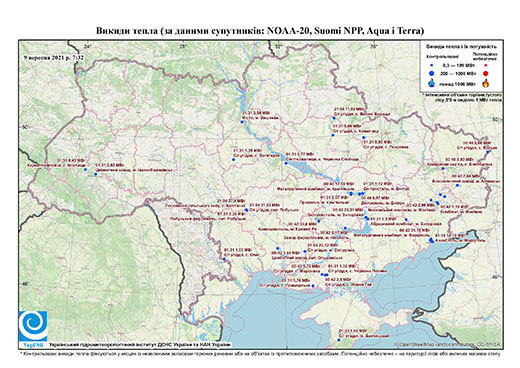This screenshot has height=368, width=520.
Task: Click the large blue circle legend marker
Action: click(432, 73)
